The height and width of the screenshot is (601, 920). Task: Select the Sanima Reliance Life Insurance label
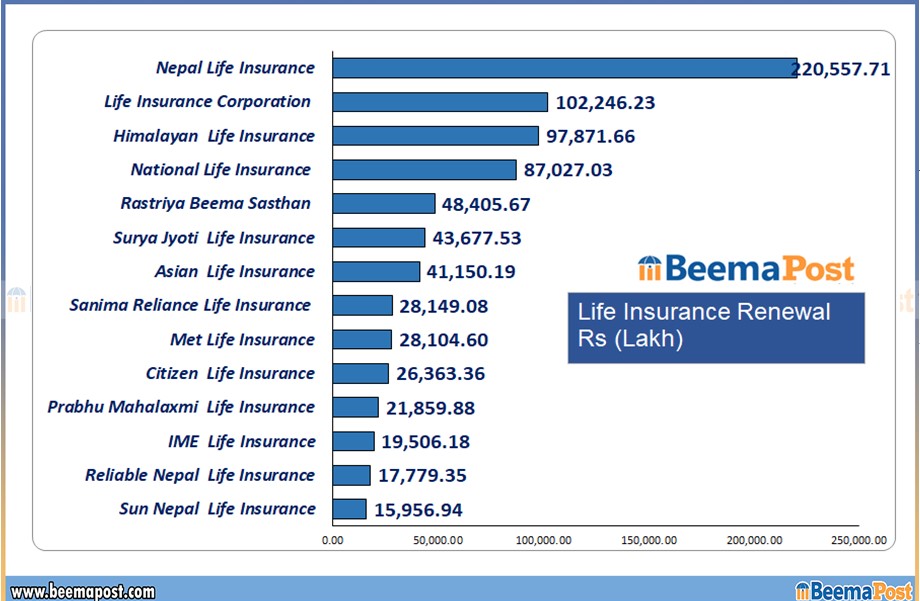click(x=190, y=306)
